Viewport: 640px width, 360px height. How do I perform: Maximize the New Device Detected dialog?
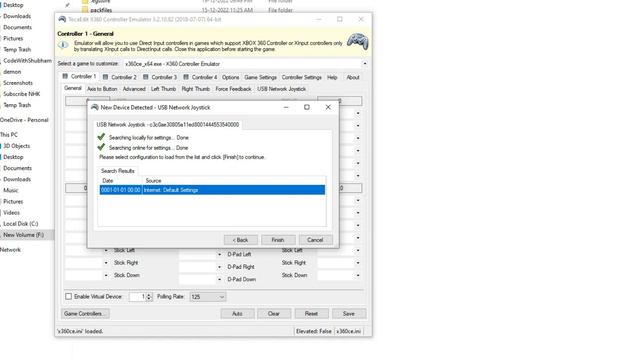[307, 107]
